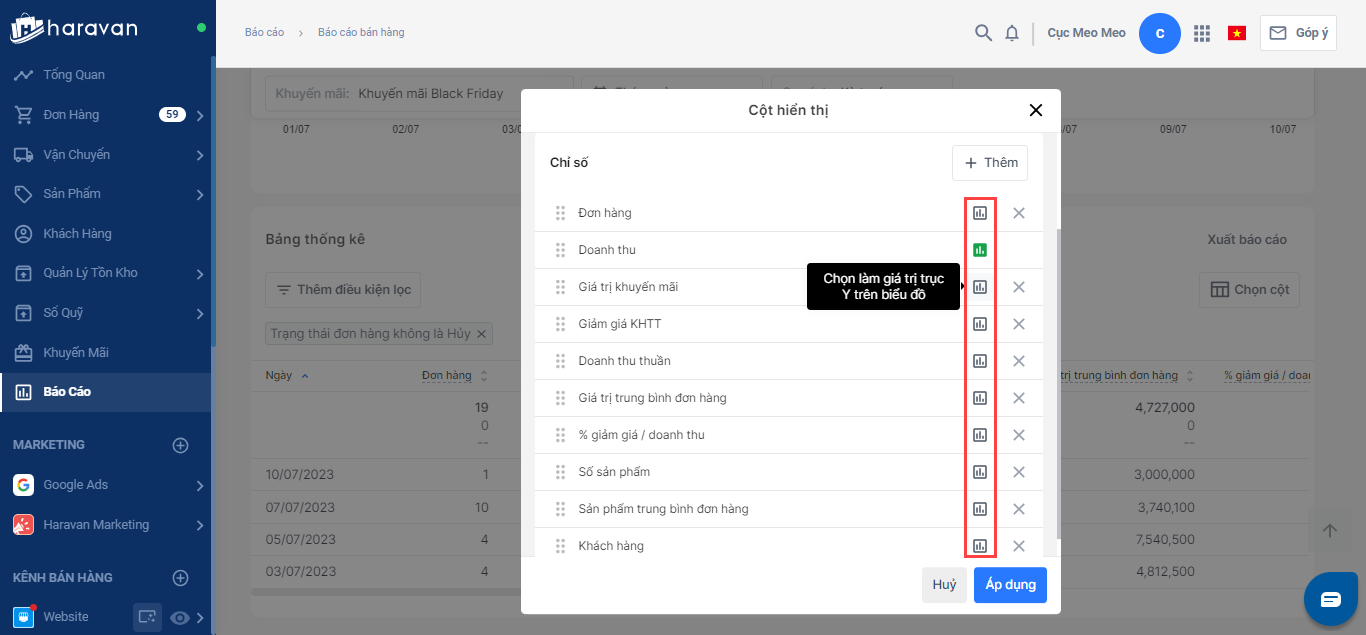Screen dimensions: 1366x635
Task: Remove Giảm giá KHTT column
Action: coord(1019,324)
